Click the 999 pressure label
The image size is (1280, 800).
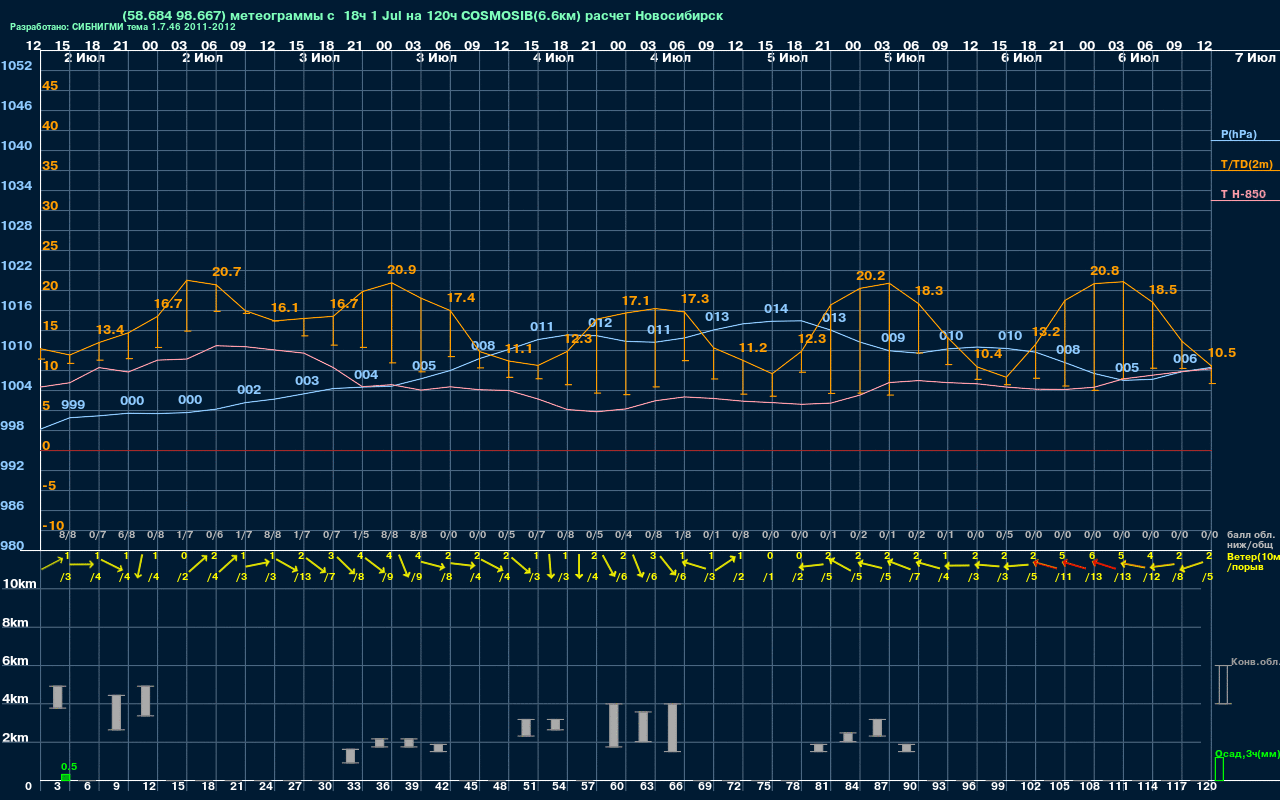73,405
